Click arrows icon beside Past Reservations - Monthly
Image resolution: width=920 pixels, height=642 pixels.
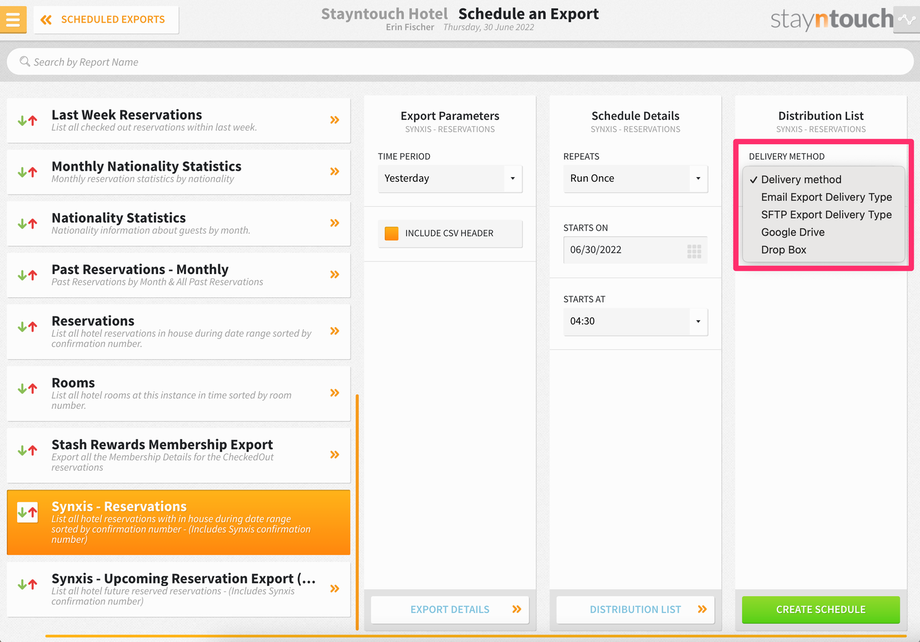point(28,275)
